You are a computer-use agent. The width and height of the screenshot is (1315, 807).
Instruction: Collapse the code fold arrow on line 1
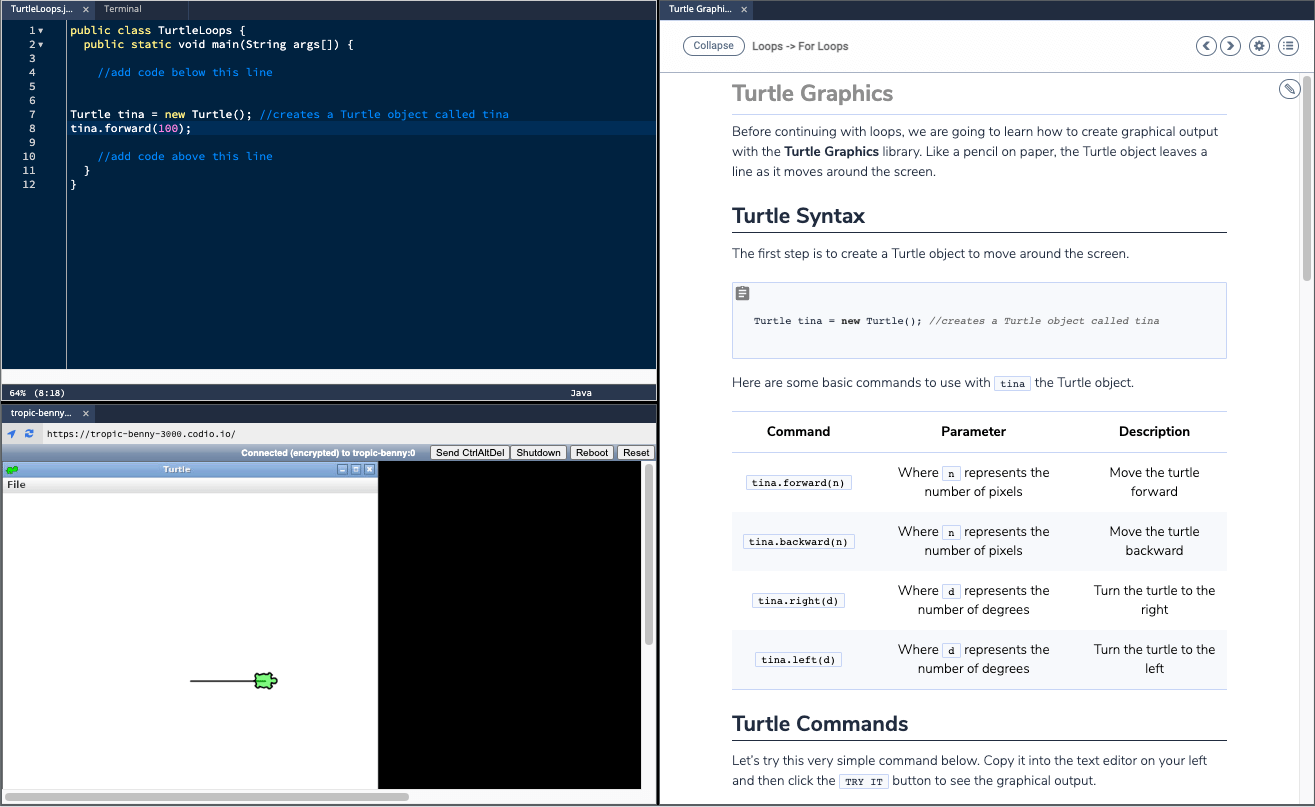[x=40, y=29]
